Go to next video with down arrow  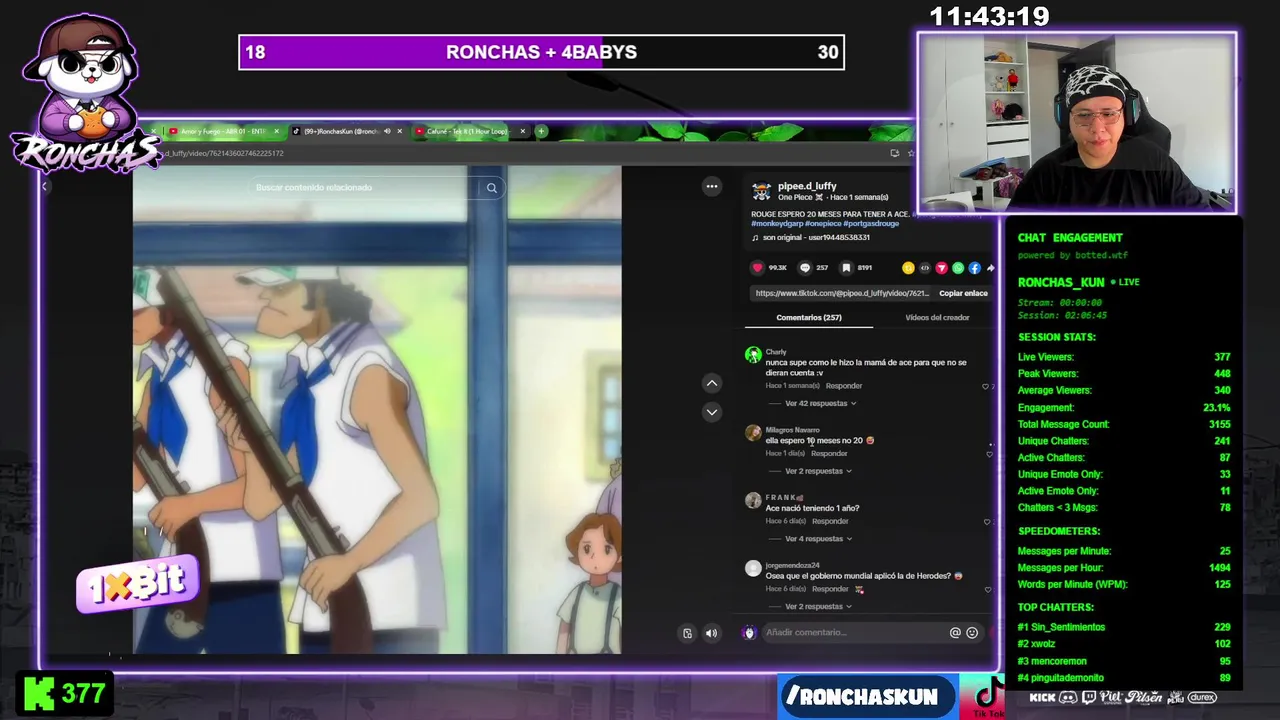(x=712, y=411)
